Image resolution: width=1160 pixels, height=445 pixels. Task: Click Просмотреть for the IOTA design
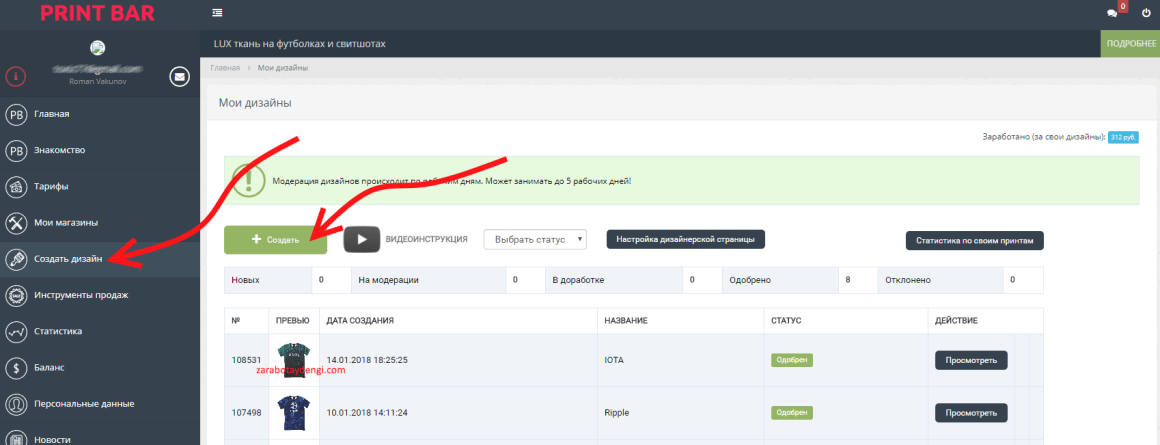(x=970, y=360)
